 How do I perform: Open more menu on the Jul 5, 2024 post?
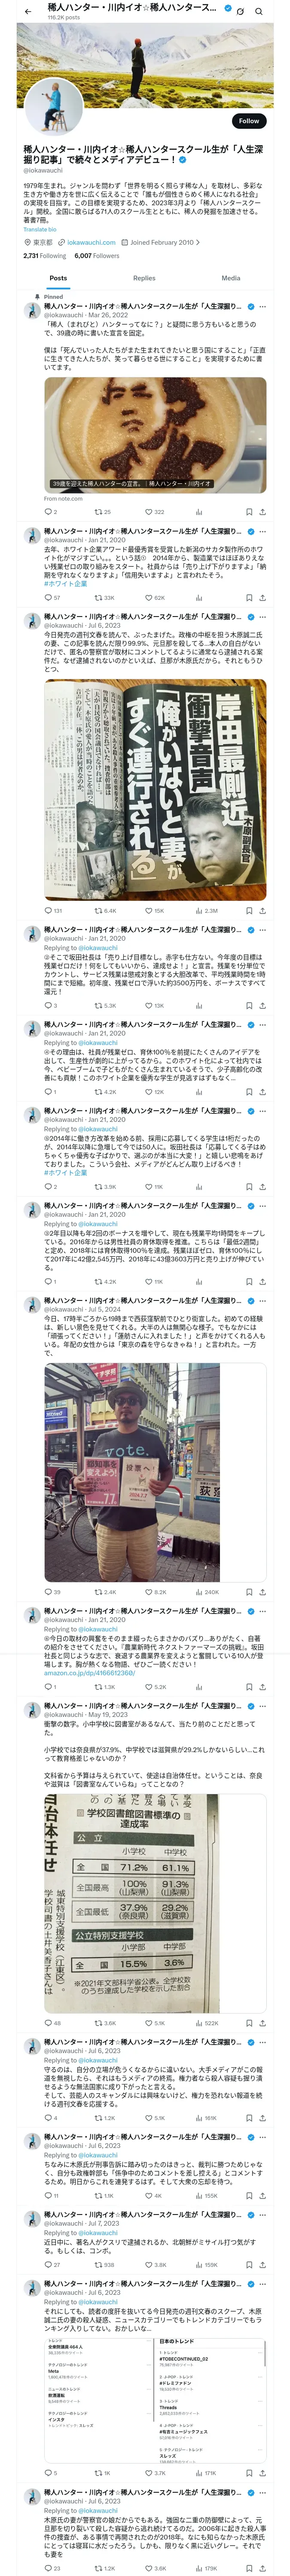tap(263, 1301)
